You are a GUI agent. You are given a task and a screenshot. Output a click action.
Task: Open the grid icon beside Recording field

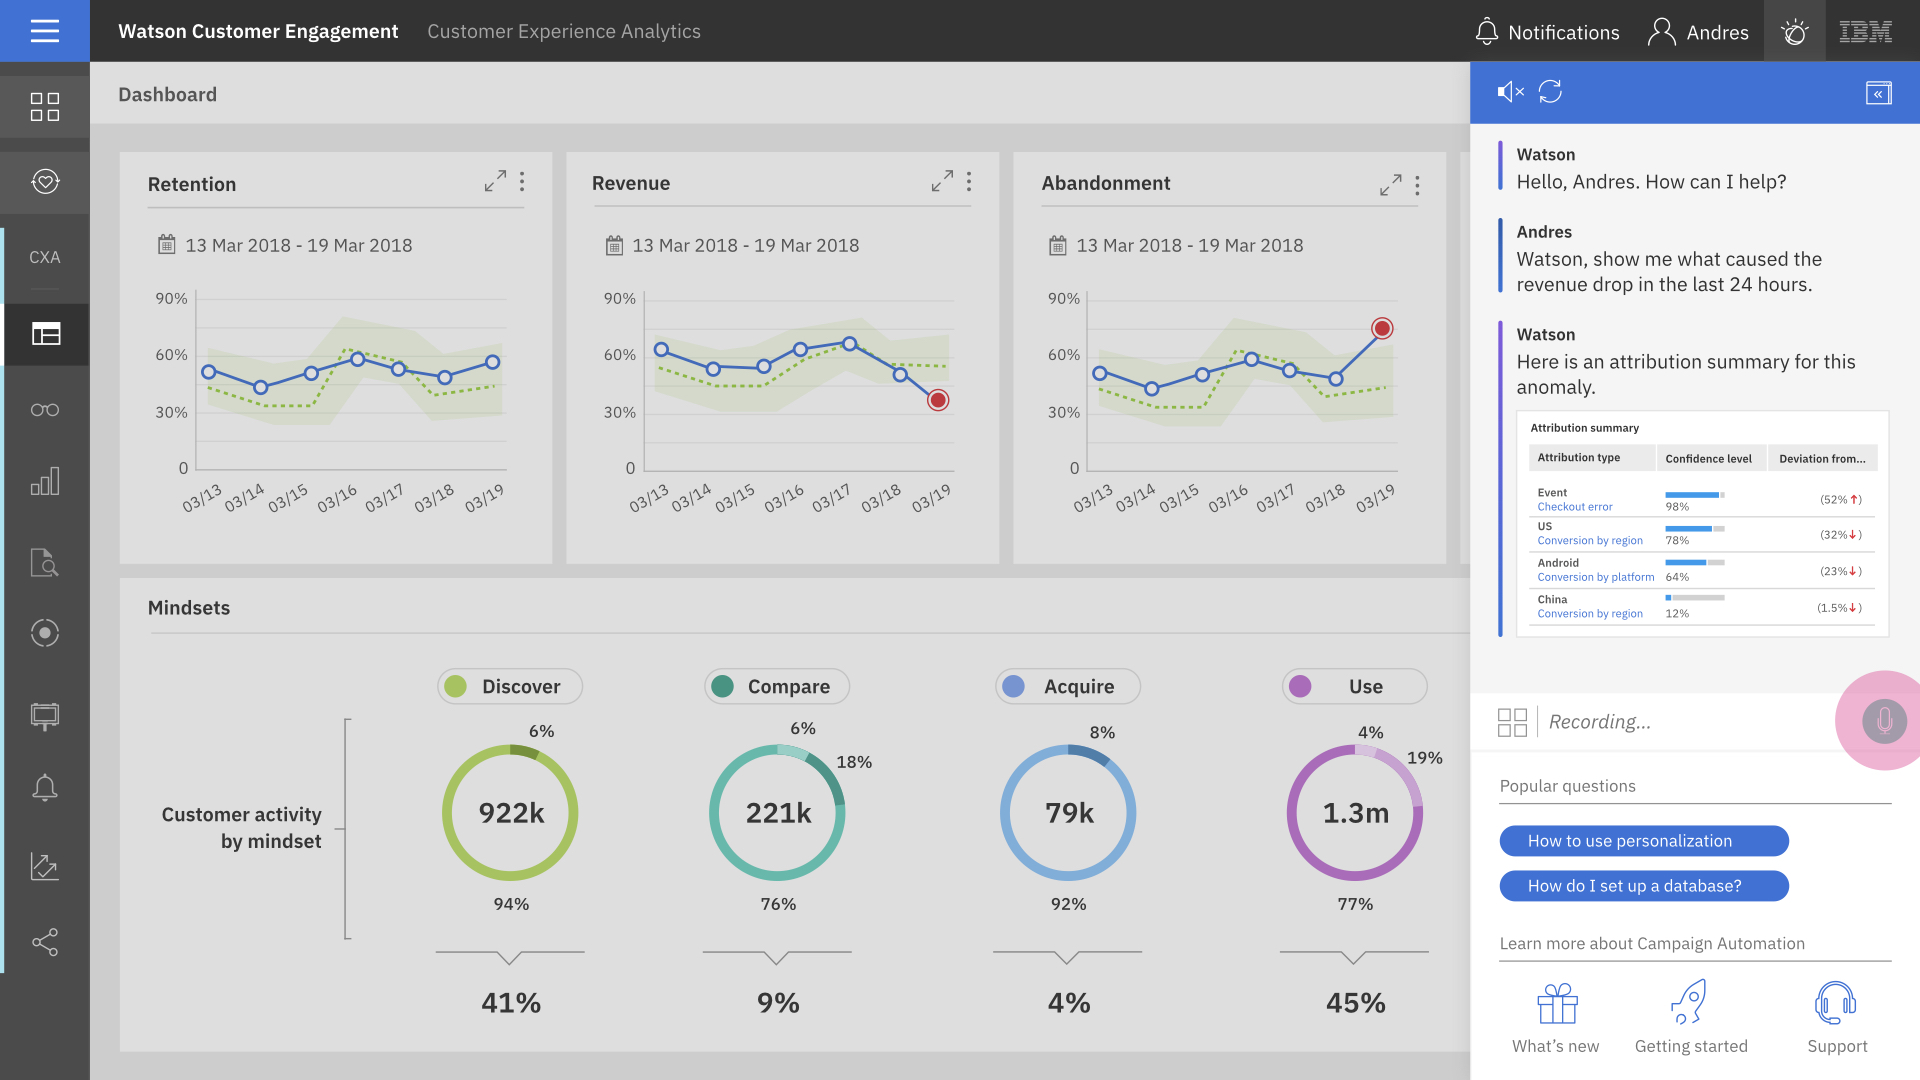[1513, 722]
